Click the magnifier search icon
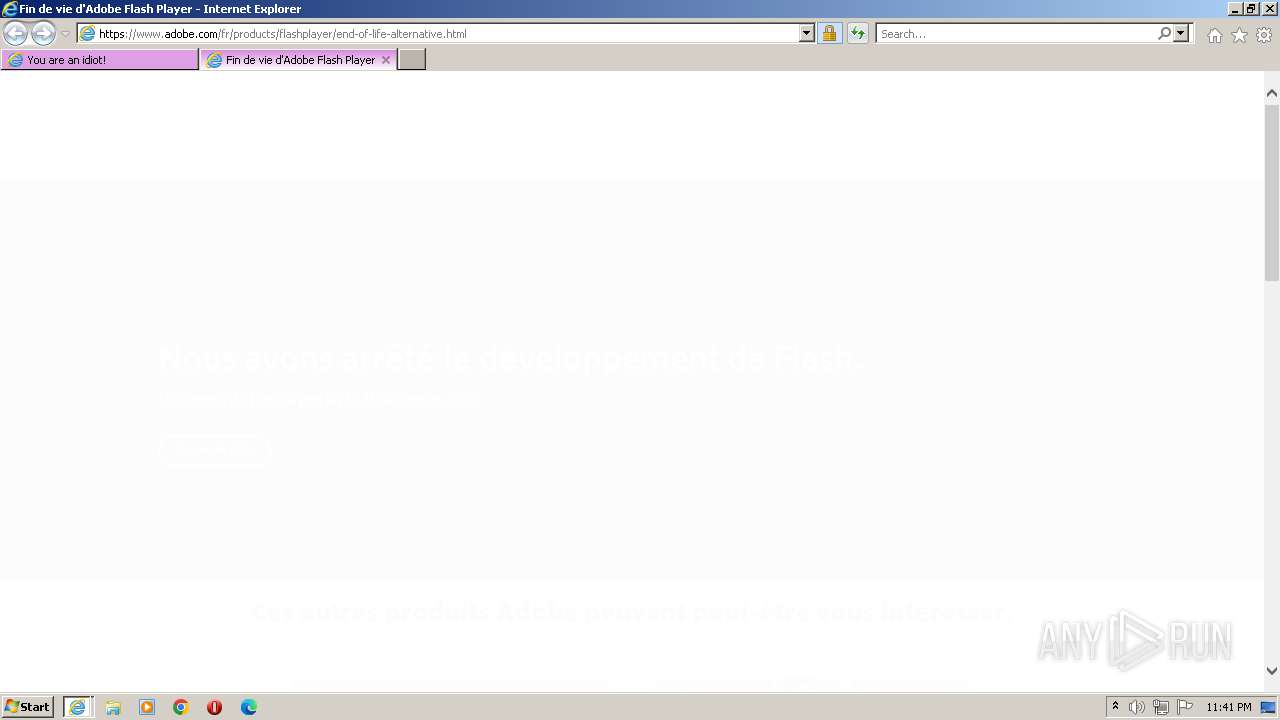 [1164, 34]
